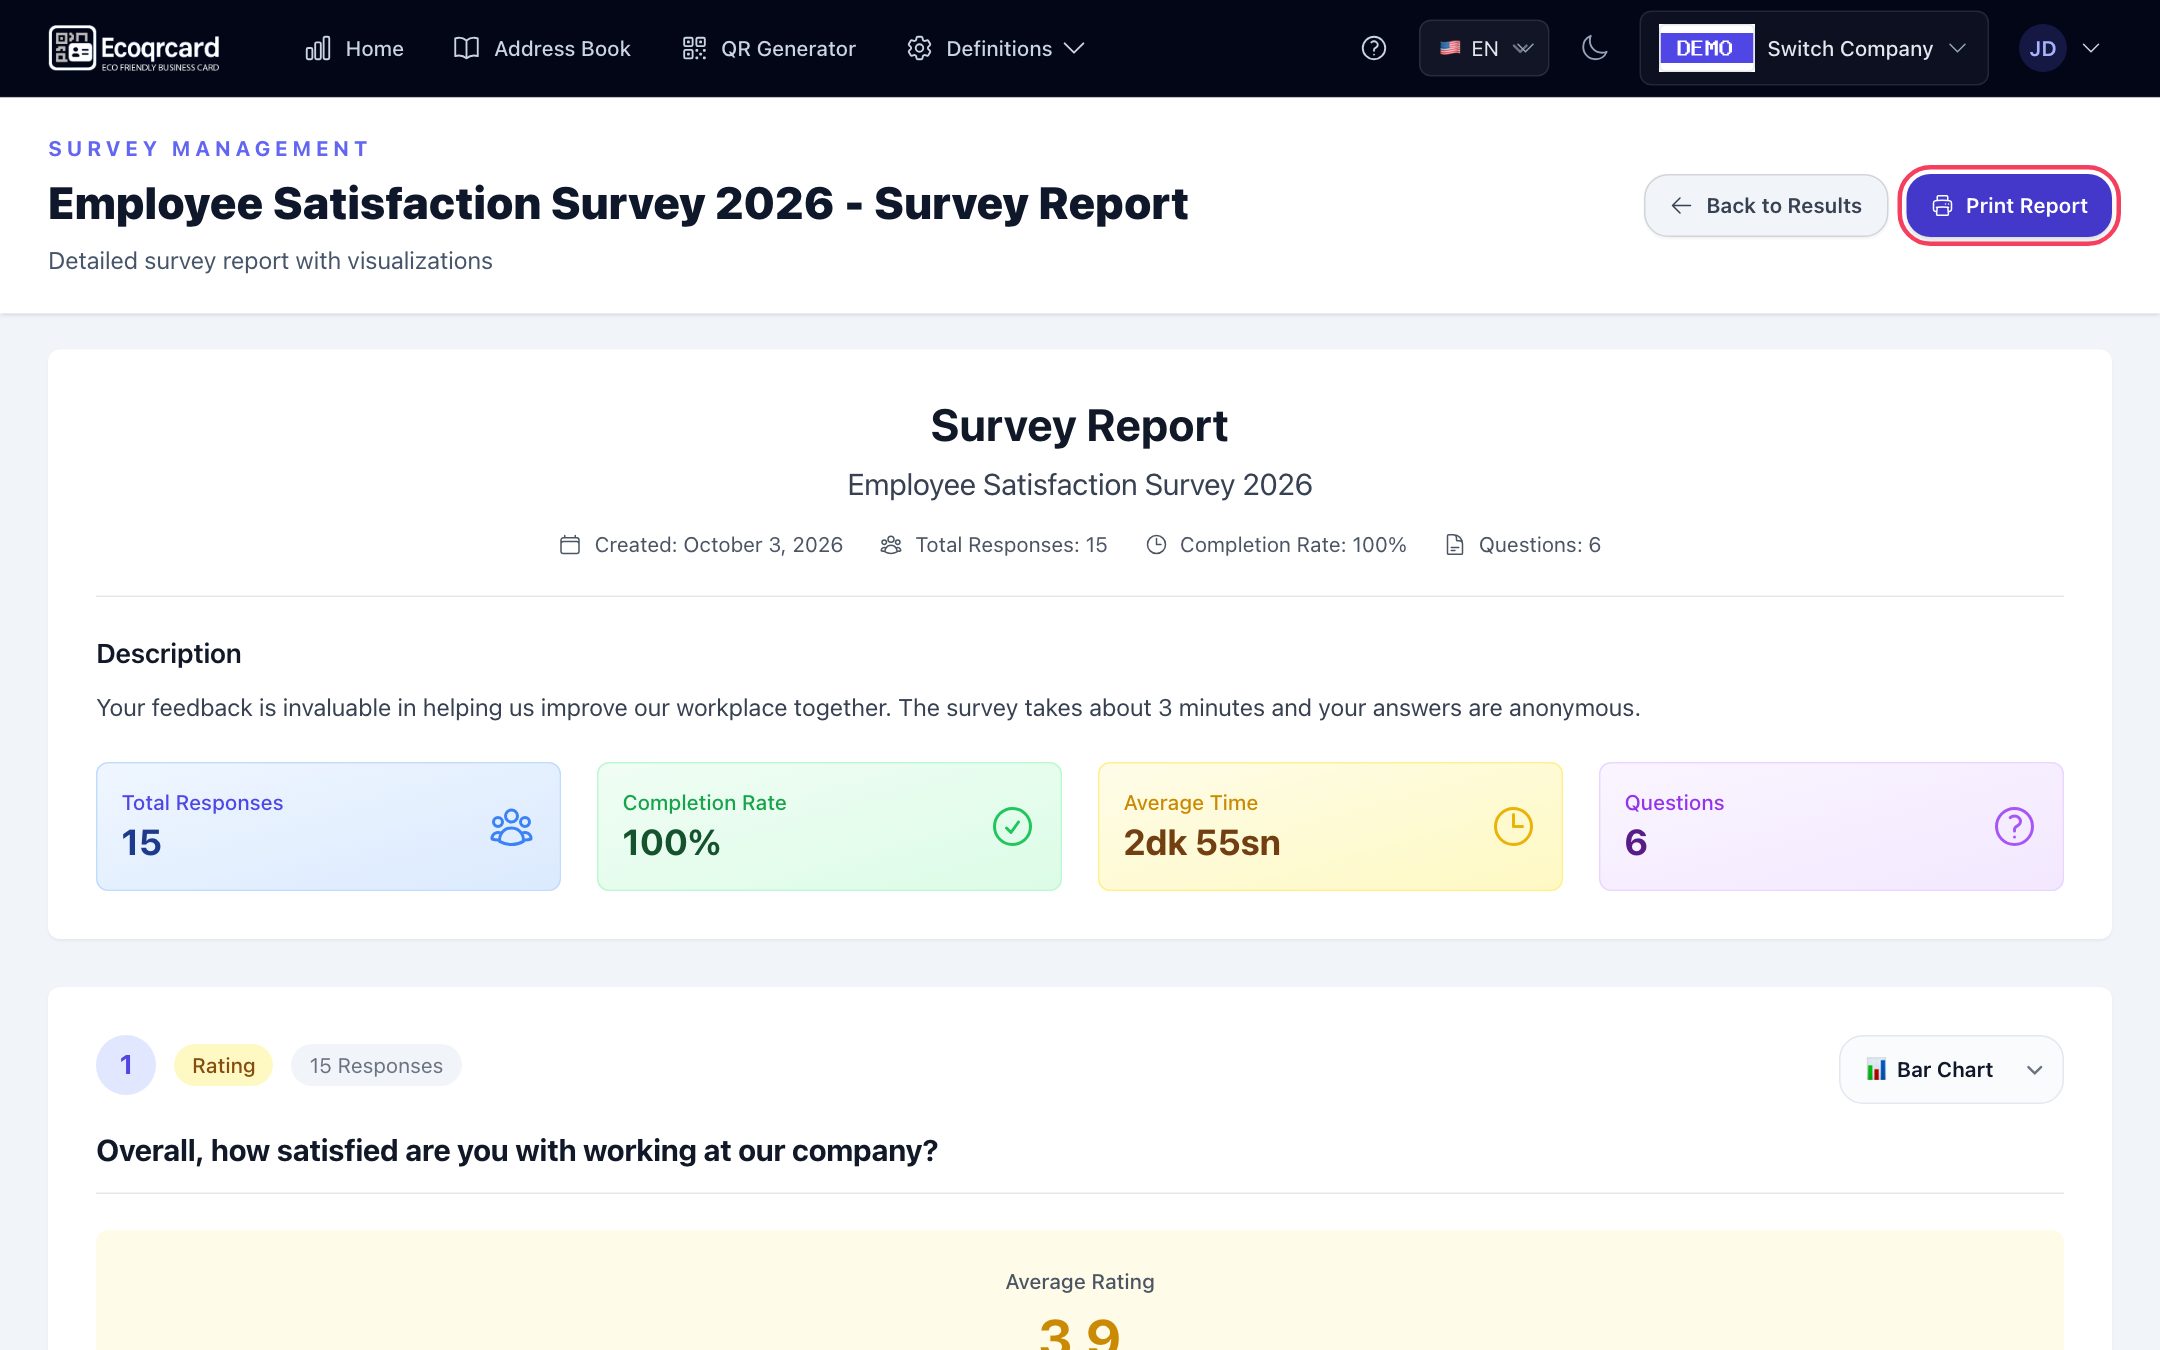Open Switch Company dropdown
Image resolution: width=2160 pixels, height=1350 pixels.
pos(1814,48)
